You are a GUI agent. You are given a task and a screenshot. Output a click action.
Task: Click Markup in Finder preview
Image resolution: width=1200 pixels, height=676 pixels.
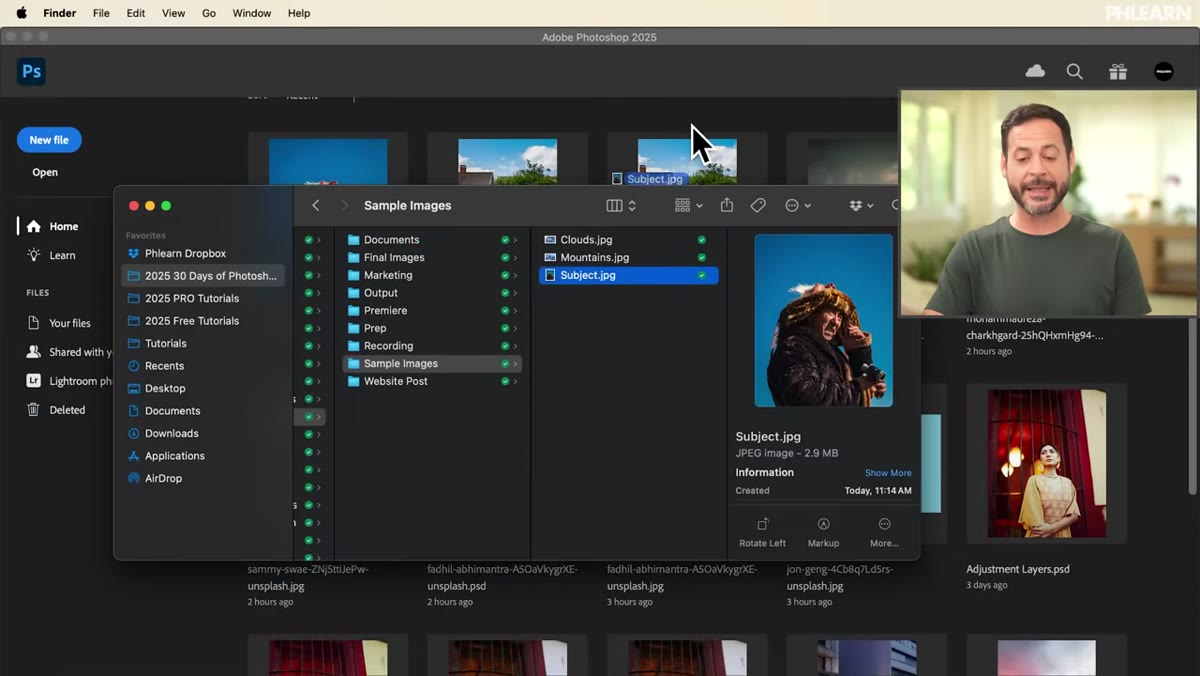(x=823, y=532)
